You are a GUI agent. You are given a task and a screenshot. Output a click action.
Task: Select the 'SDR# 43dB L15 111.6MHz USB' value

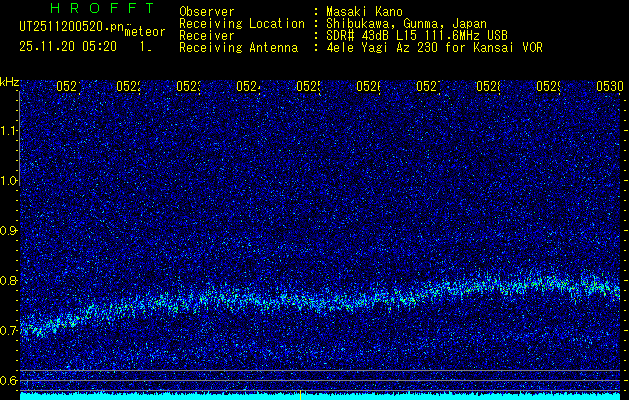click(x=417, y=36)
